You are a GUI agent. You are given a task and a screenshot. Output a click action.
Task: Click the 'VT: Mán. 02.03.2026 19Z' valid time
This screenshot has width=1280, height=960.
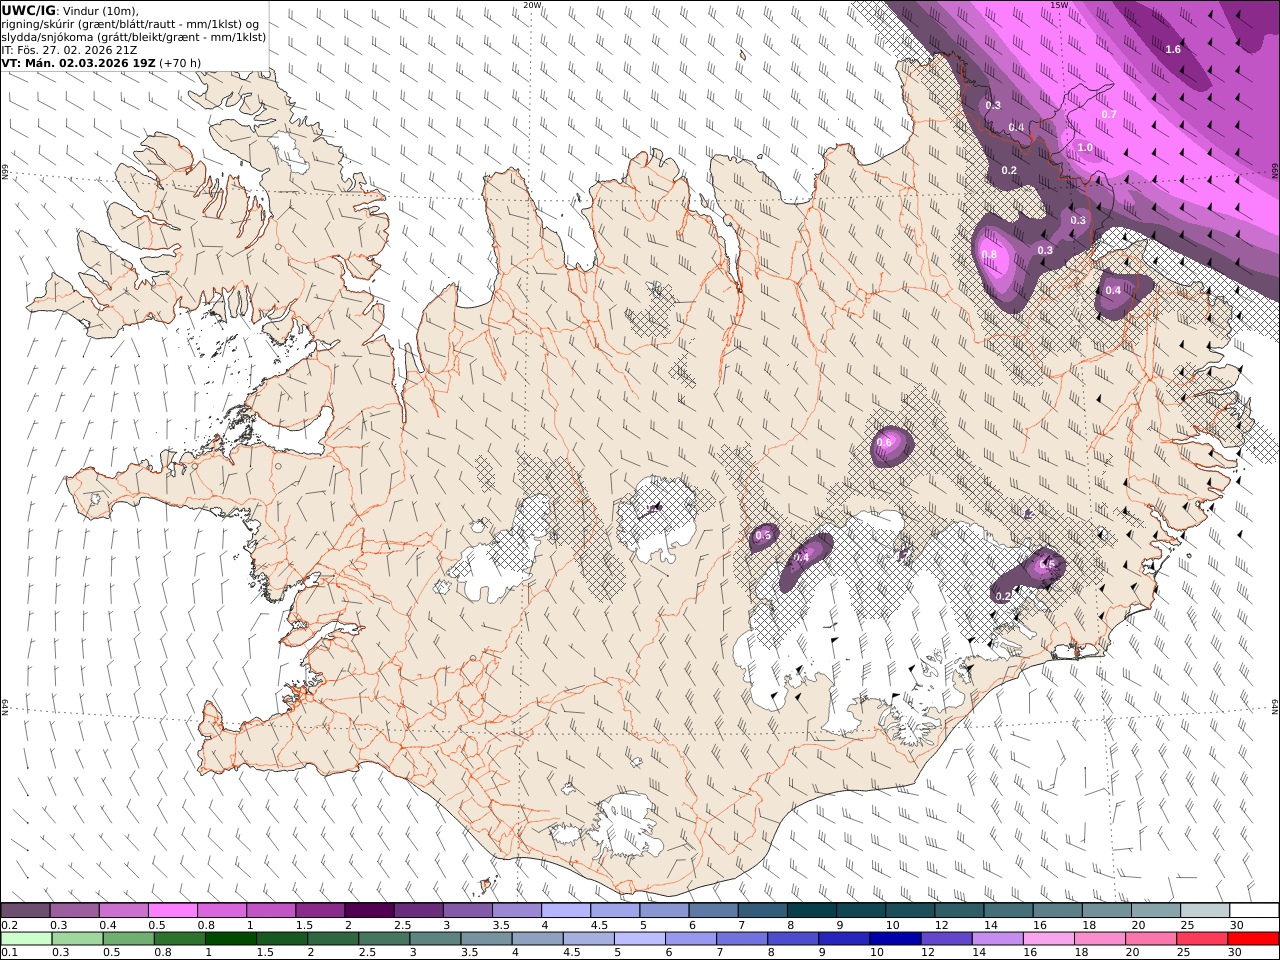click(x=78, y=62)
